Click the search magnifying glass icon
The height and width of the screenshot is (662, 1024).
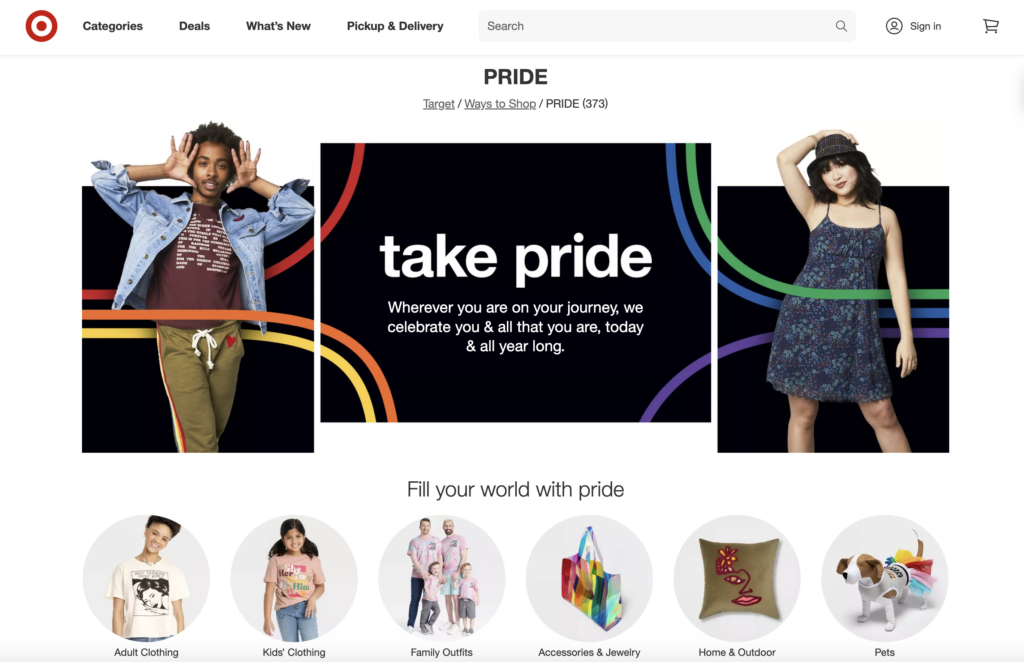tap(841, 26)
